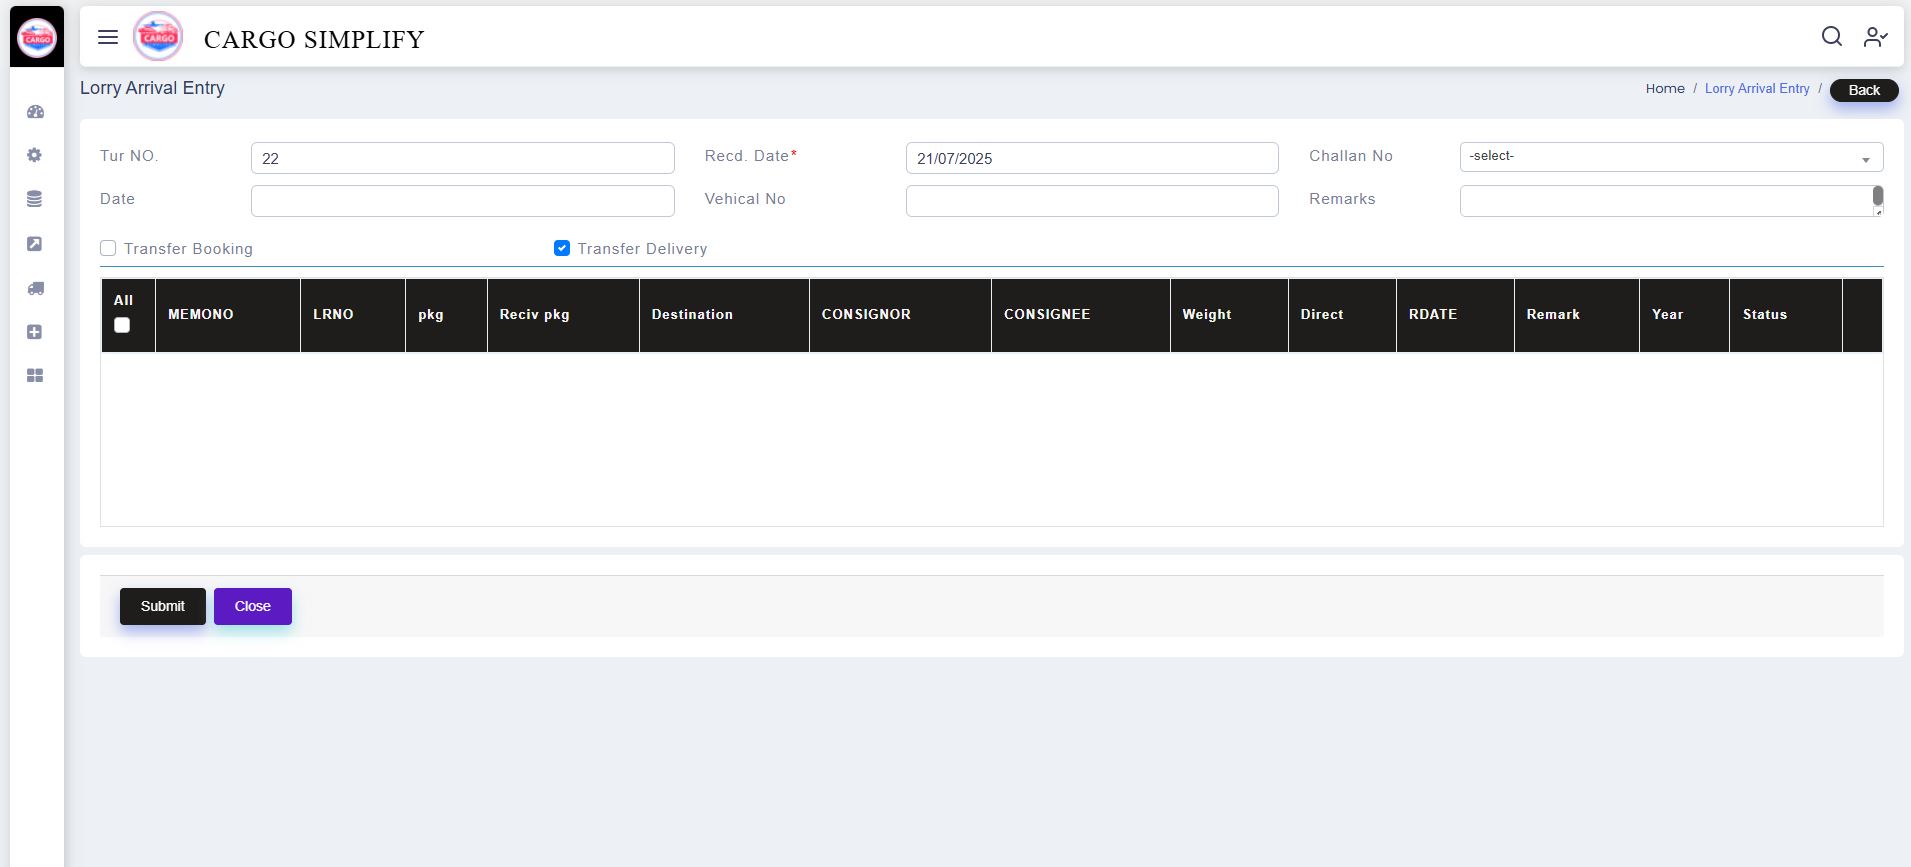Enable the Transfer Booking checkbox
Viewport: 1911px width, 867px height.
pyautogui.click(x=108, y=248)
